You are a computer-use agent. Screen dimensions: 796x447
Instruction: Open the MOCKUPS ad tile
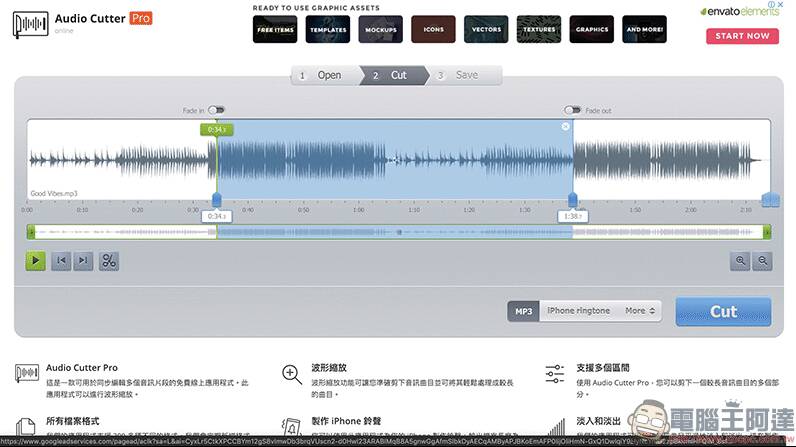pos(381,29)
